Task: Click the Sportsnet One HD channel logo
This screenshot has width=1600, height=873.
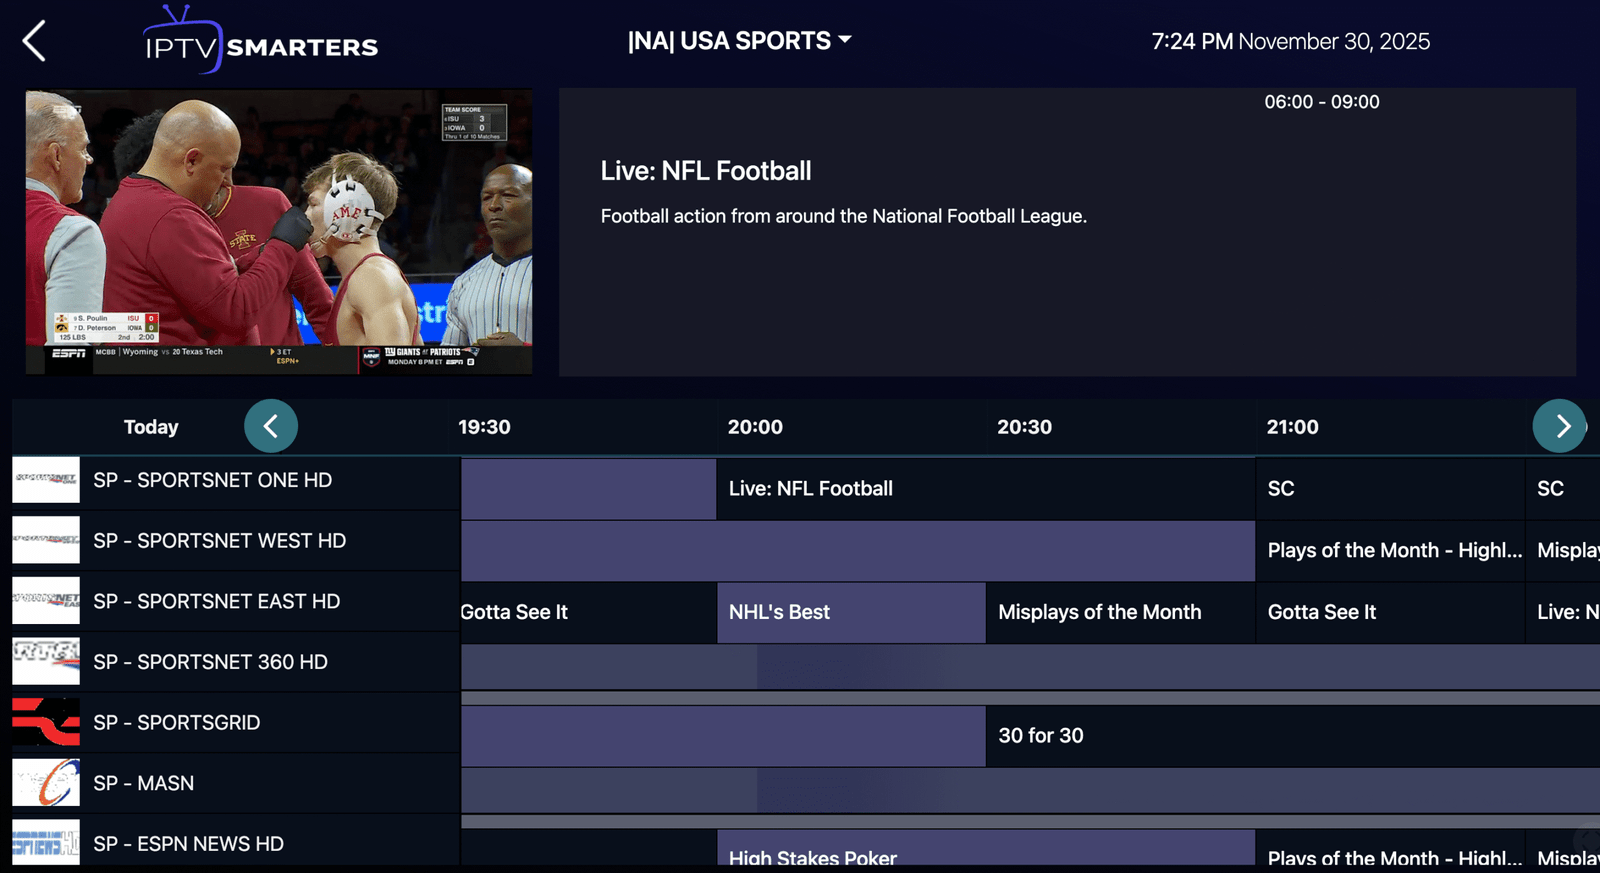Action: (46, 480)
